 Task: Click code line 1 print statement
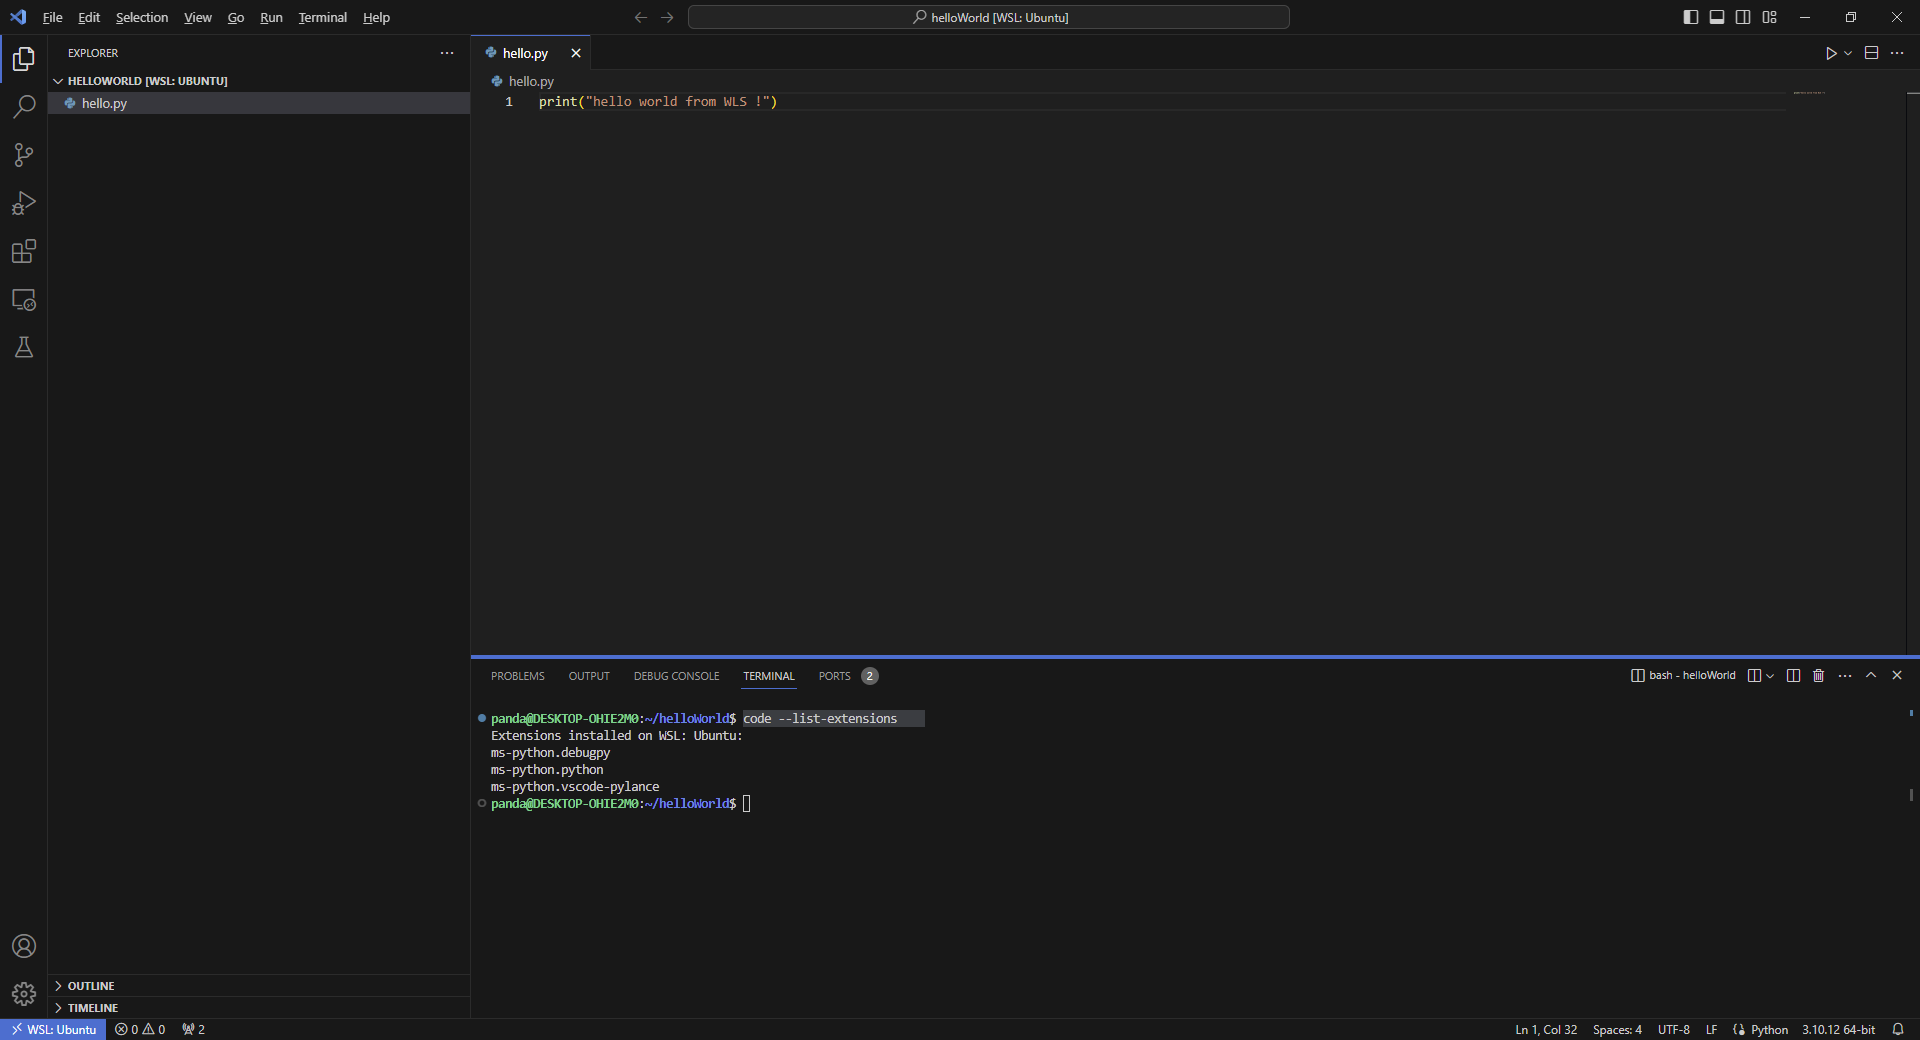coord(658,102)
